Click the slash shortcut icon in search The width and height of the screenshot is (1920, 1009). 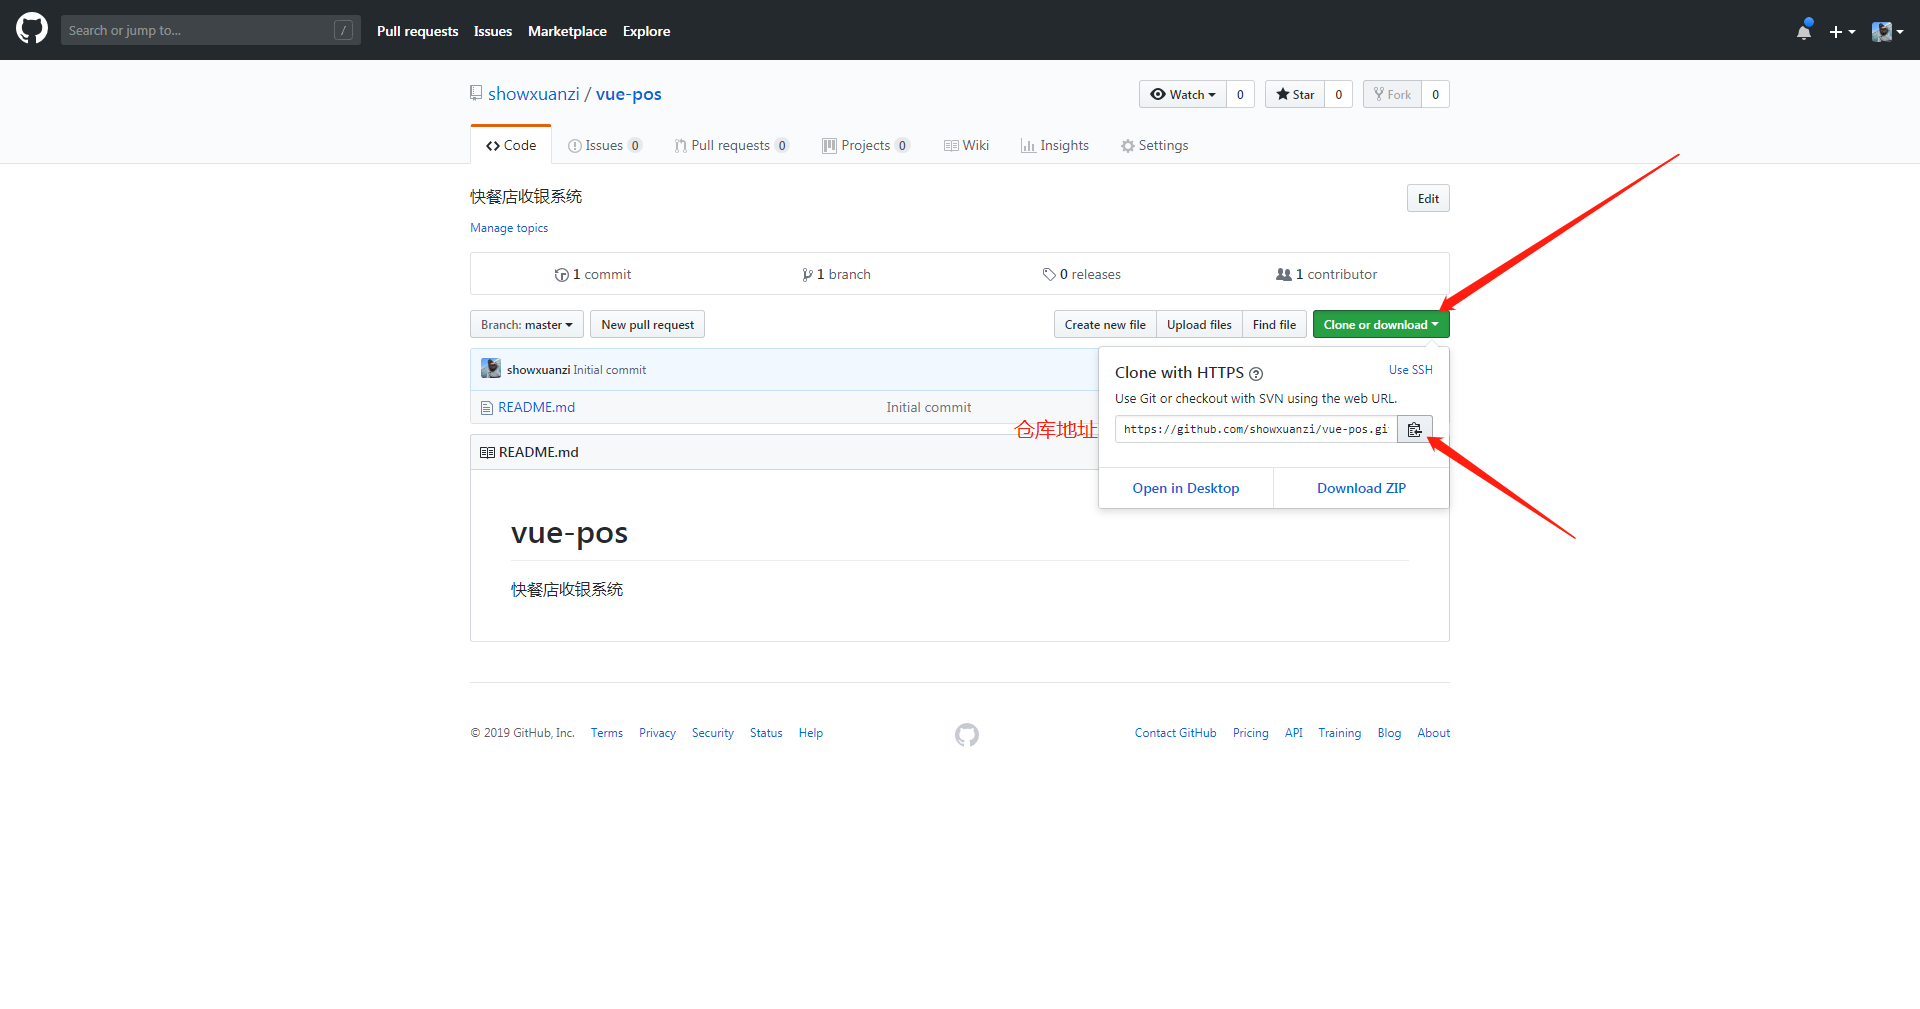coord(343,31)
